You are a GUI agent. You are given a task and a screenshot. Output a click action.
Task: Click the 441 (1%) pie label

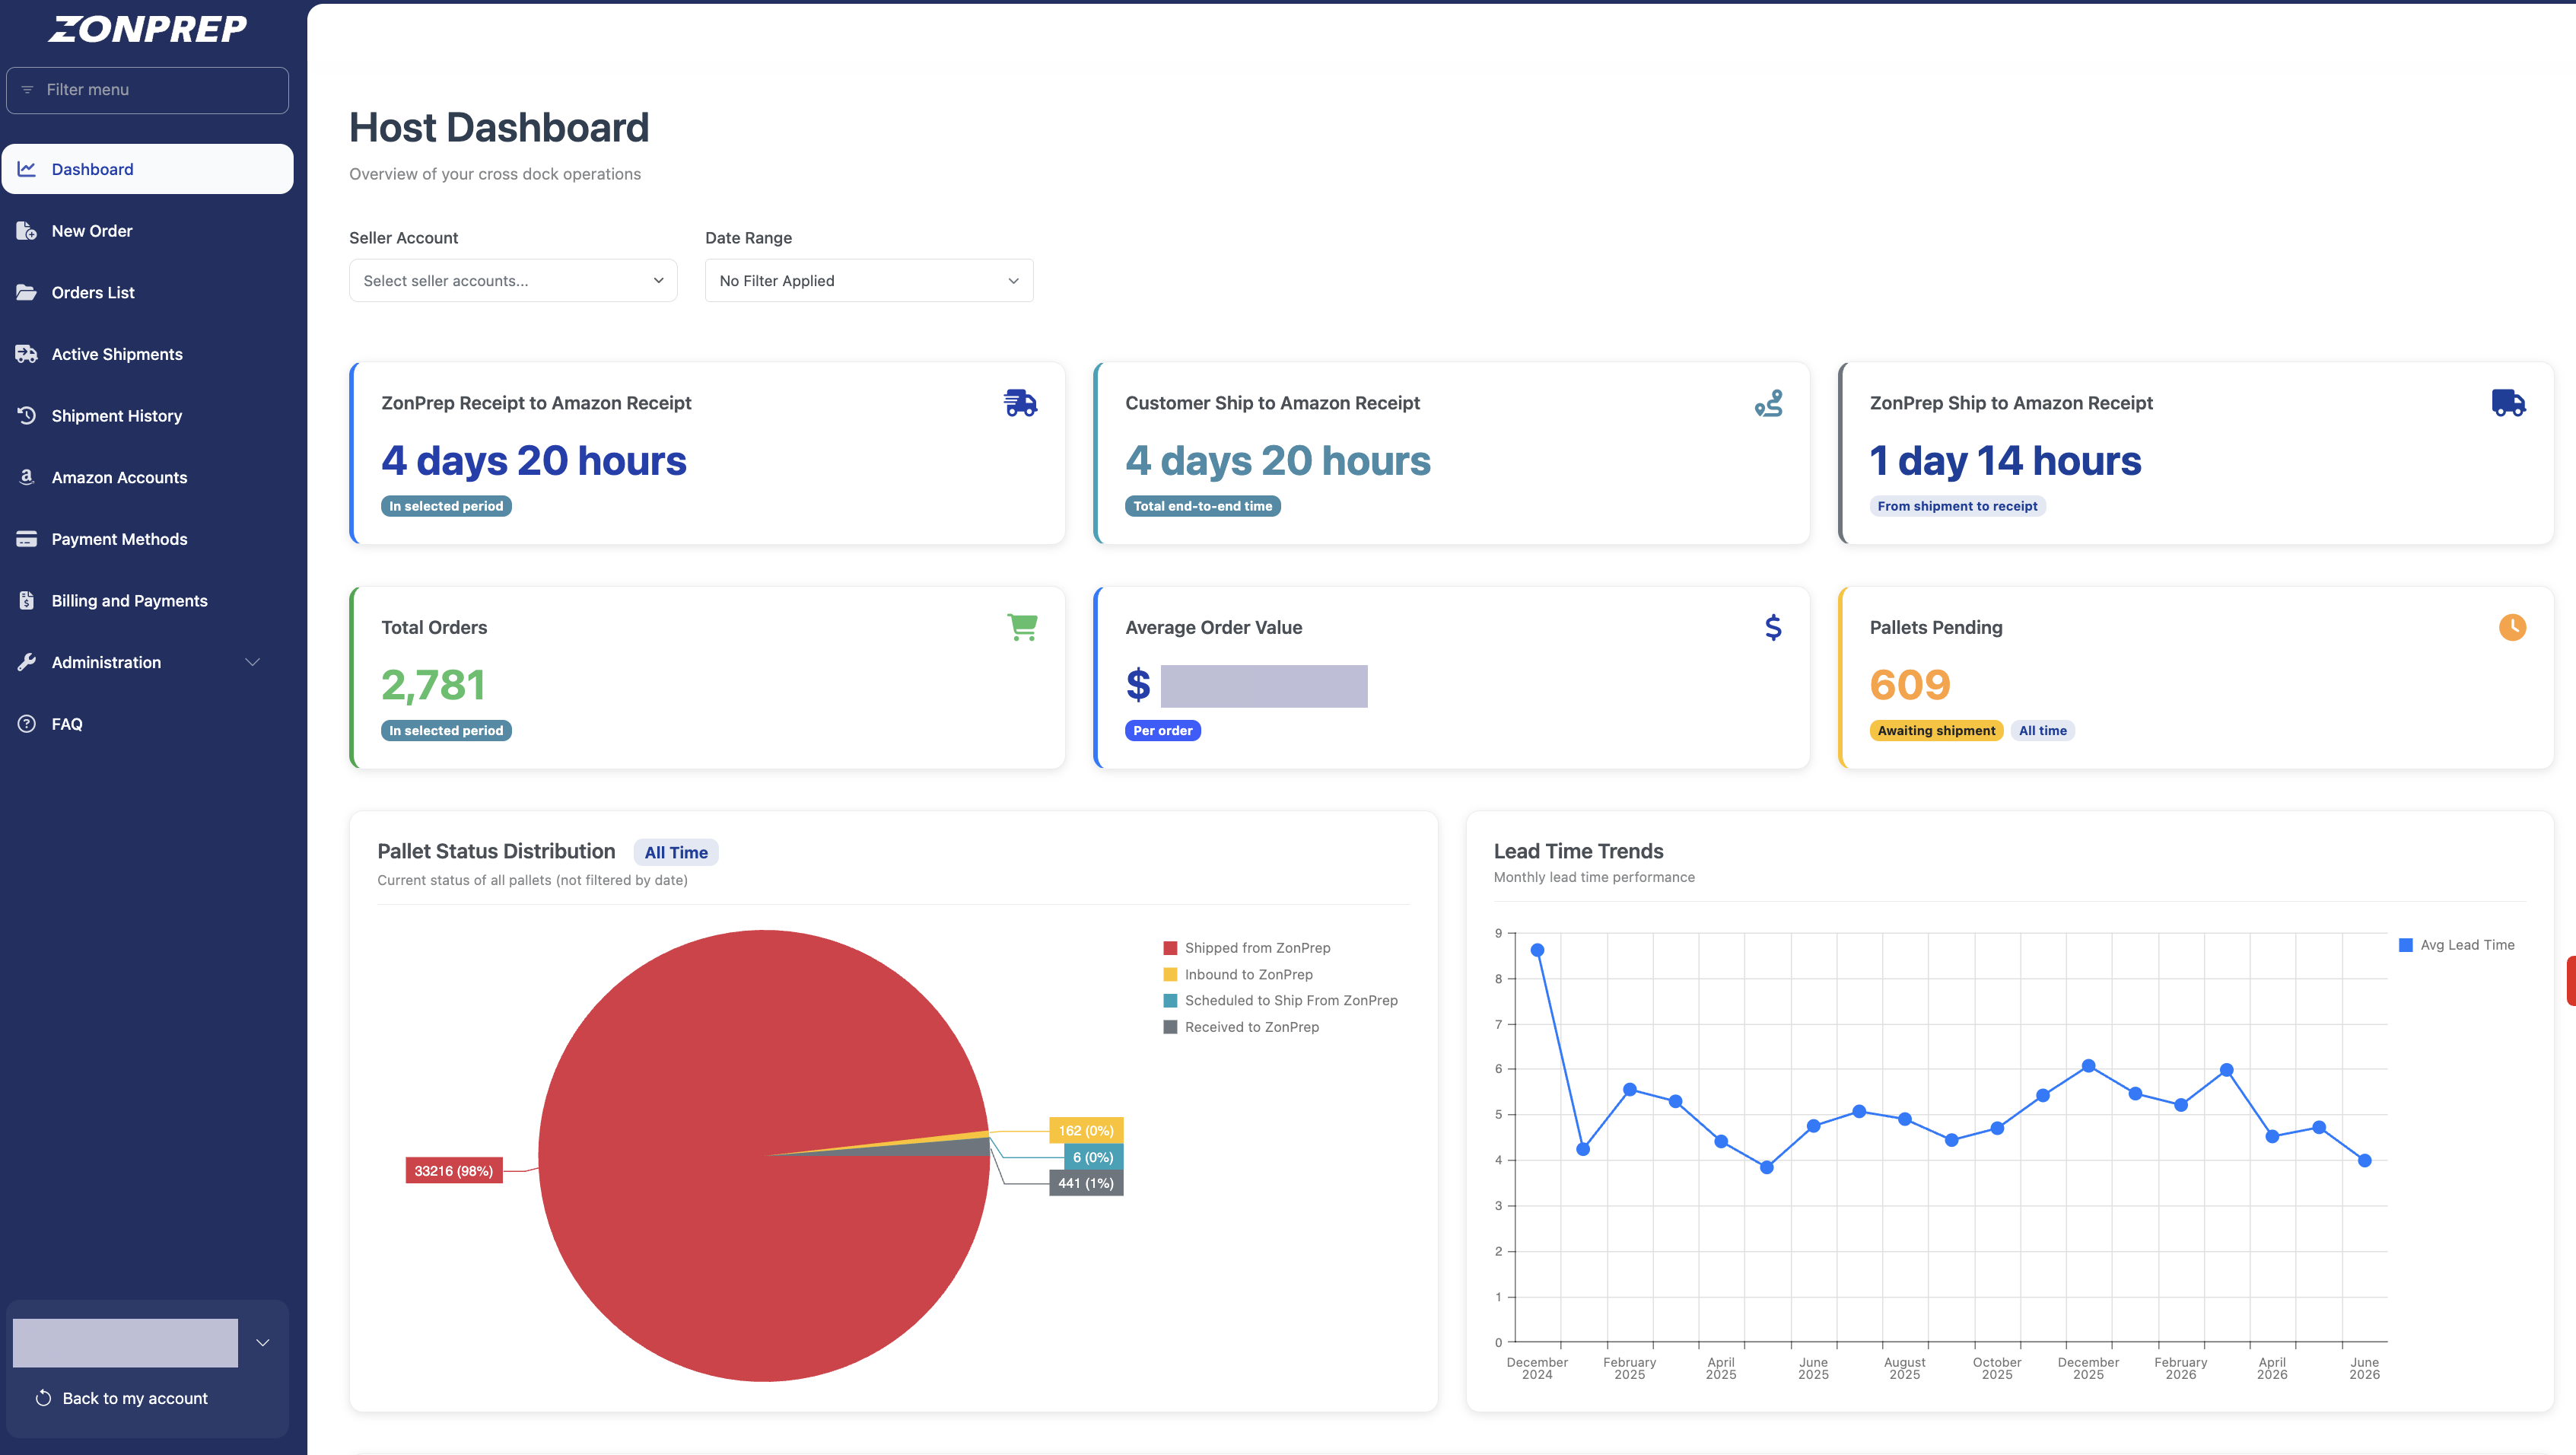click(1086, 1183)
